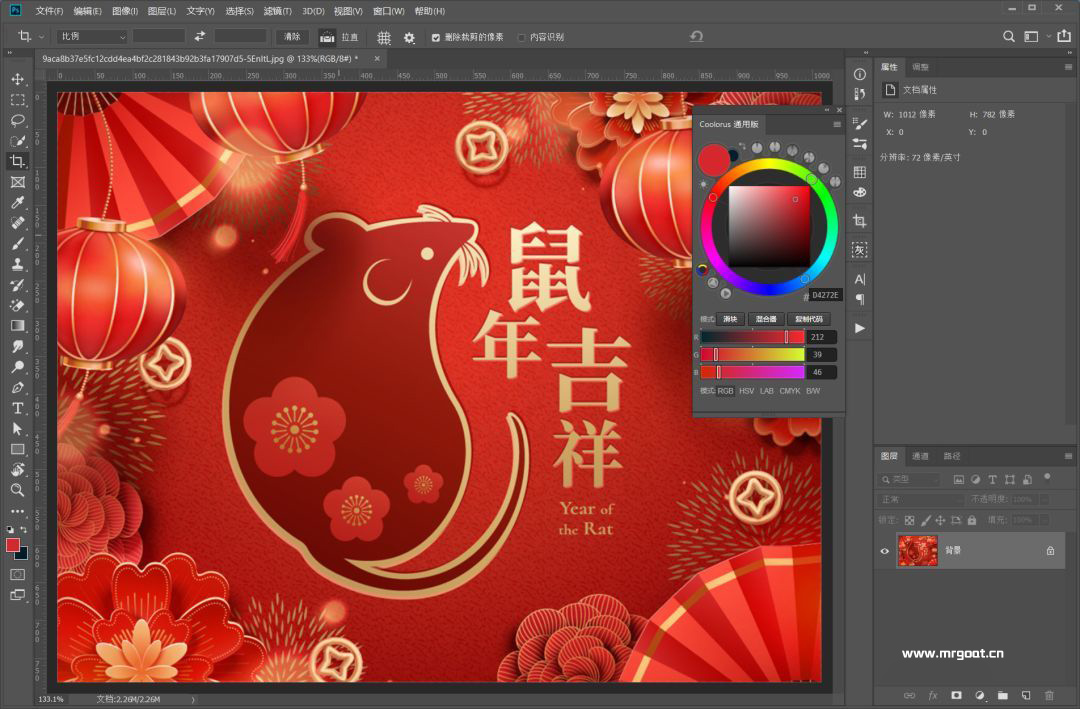1080x709 pixels.
Task: Expand the Layers panel options menu
Action: point(1067,456)
